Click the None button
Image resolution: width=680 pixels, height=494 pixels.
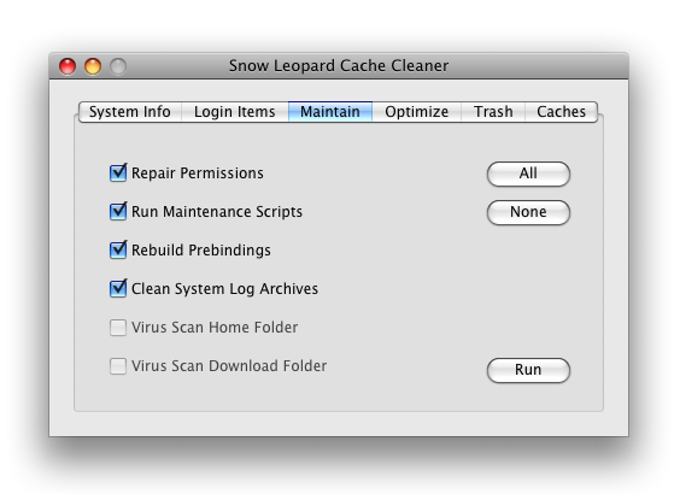[x=528, y=212]
